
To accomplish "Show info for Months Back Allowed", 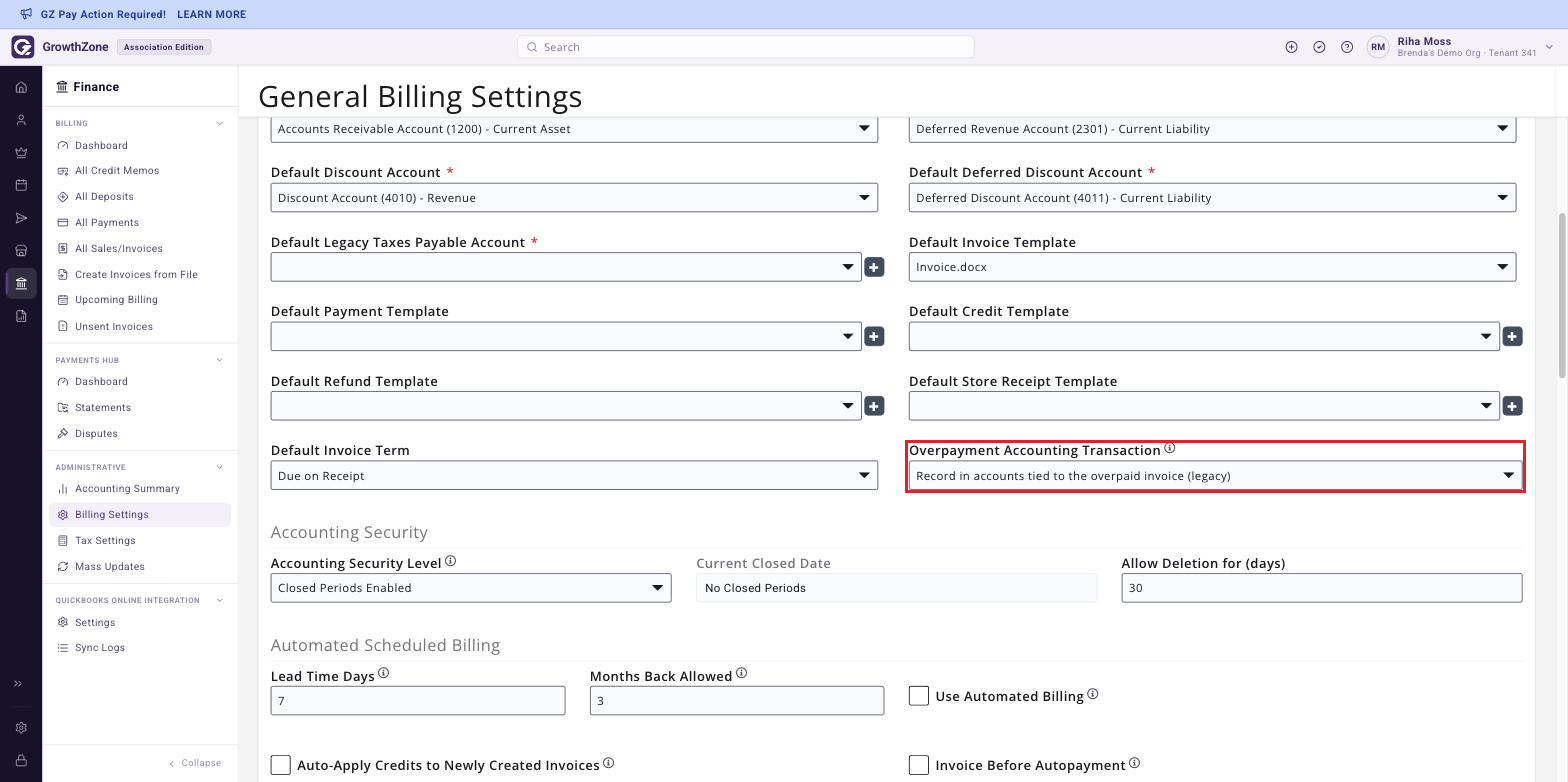I will point(741,673).
